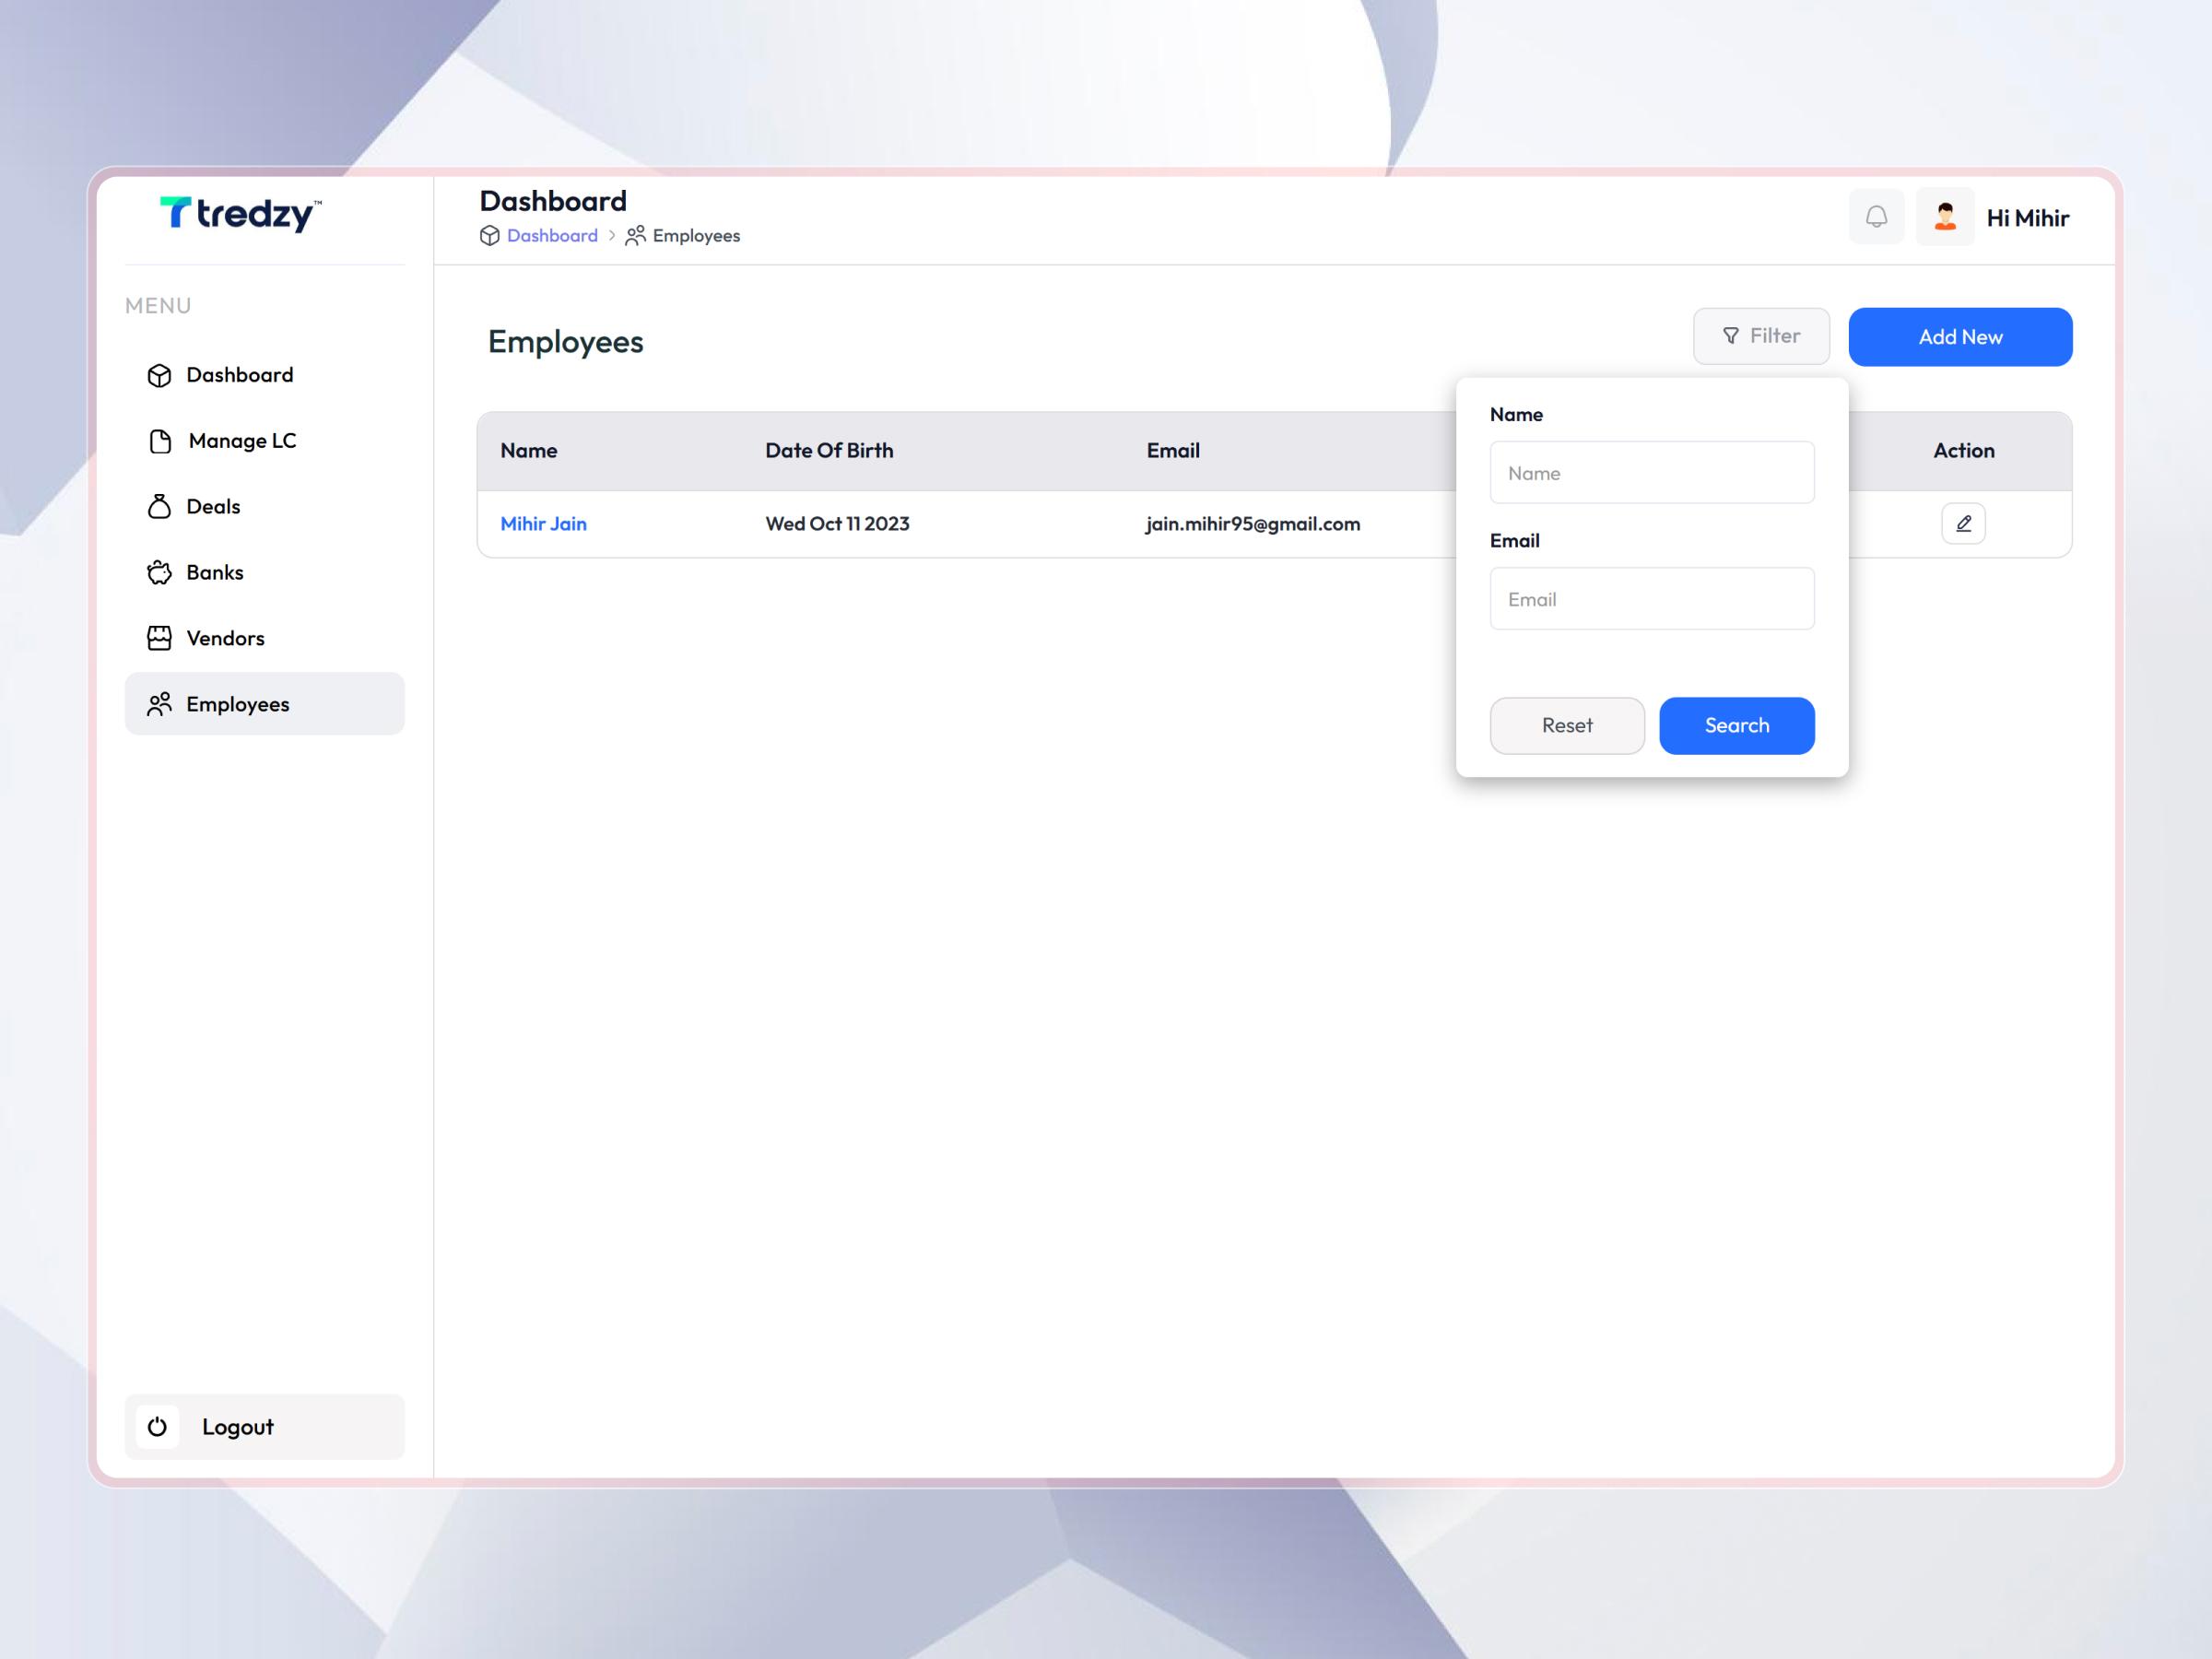Open the Dashboard from the sidebar menu

(160, 375)
